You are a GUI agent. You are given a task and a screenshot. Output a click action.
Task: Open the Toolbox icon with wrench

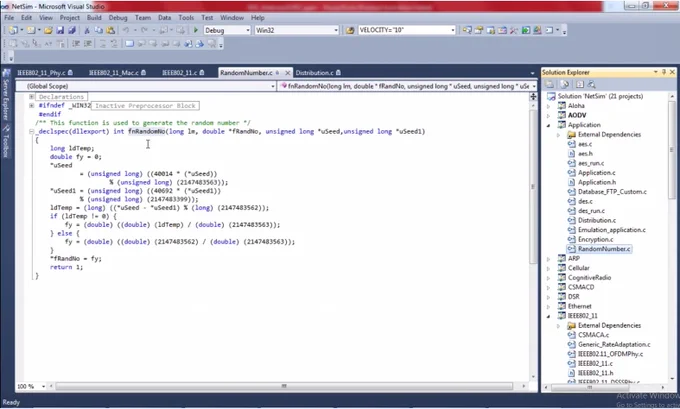click(514, 30)
